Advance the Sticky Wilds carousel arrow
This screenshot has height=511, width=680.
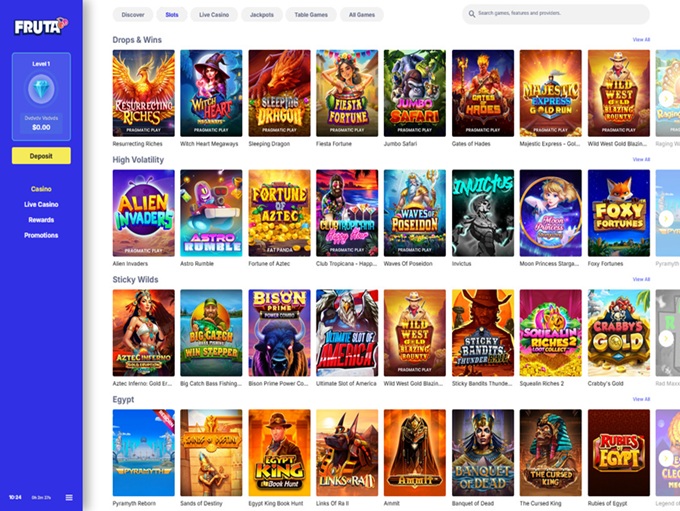tap(666, 338)
